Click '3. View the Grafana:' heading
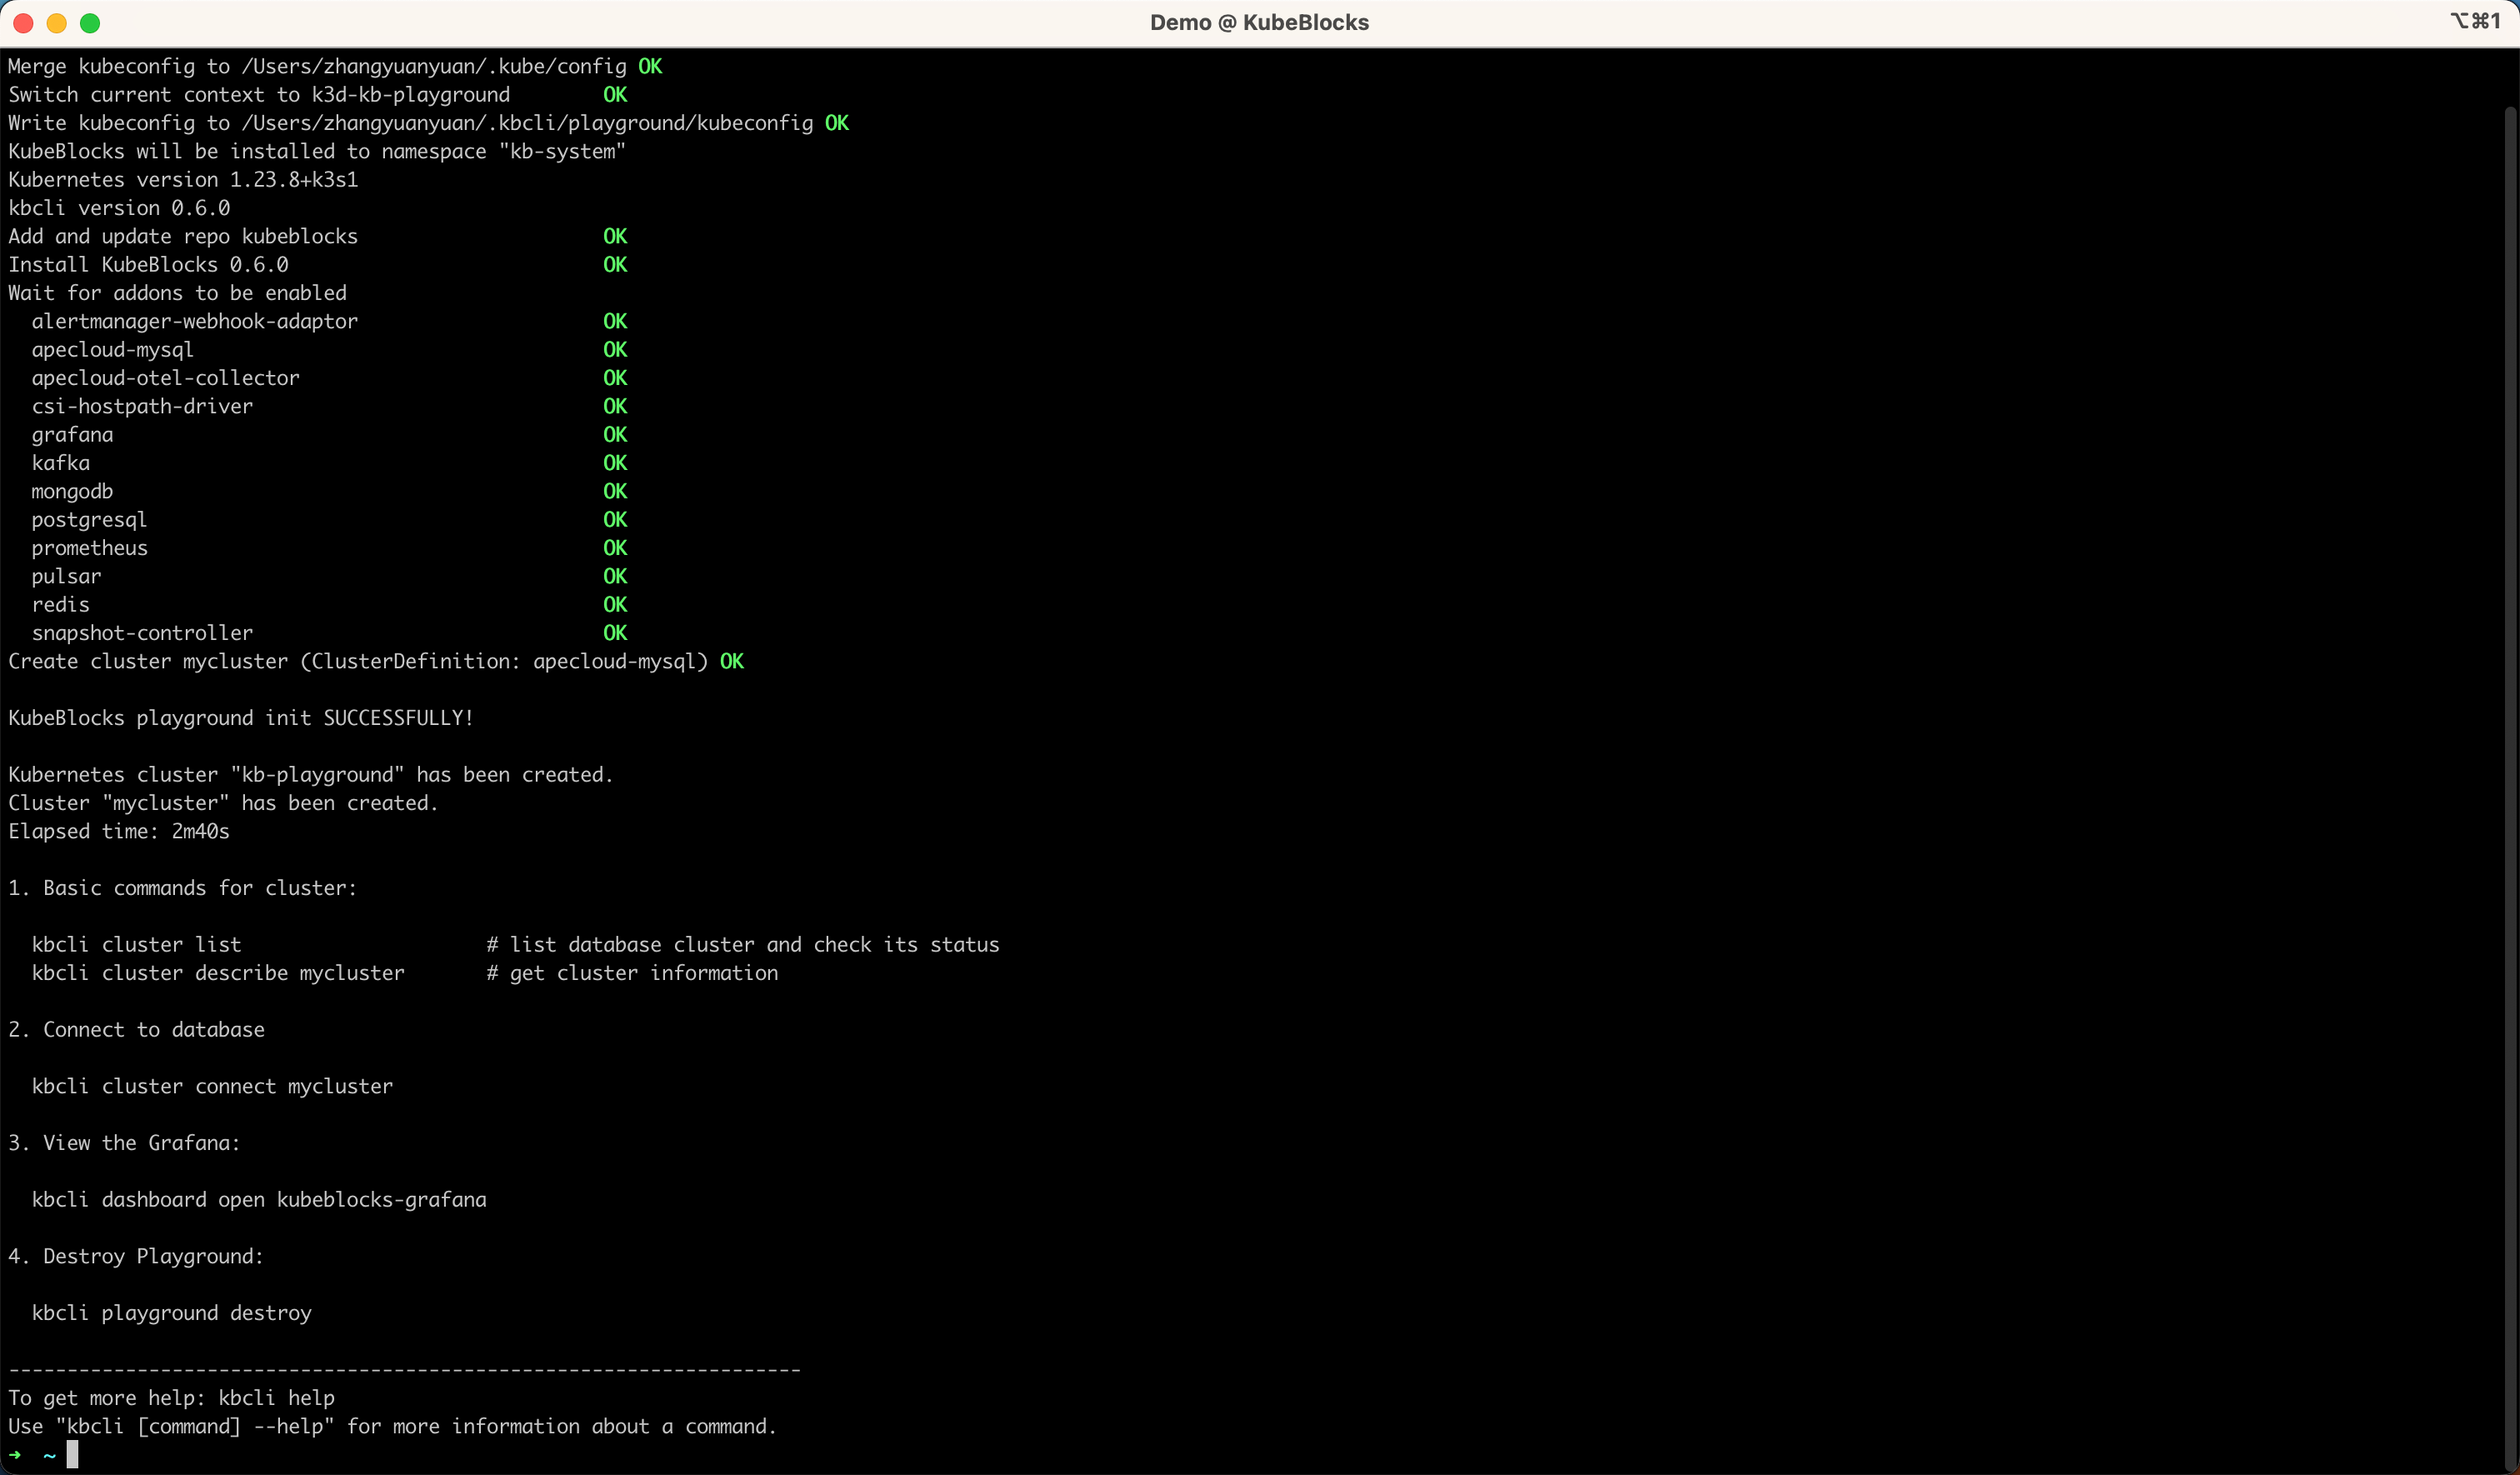The height and width of the screenshot is (1475, 2520). pos(125,1143)
